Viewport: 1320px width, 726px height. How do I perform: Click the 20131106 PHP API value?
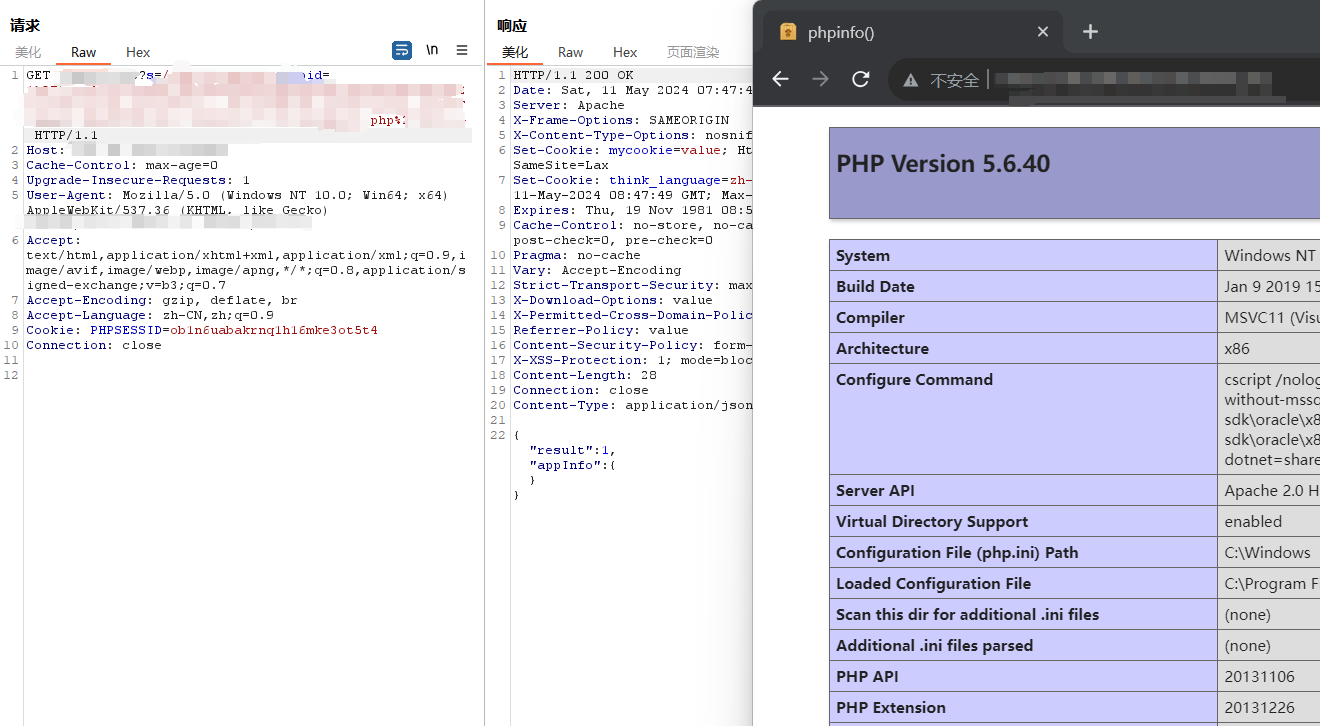point(1261,677)
